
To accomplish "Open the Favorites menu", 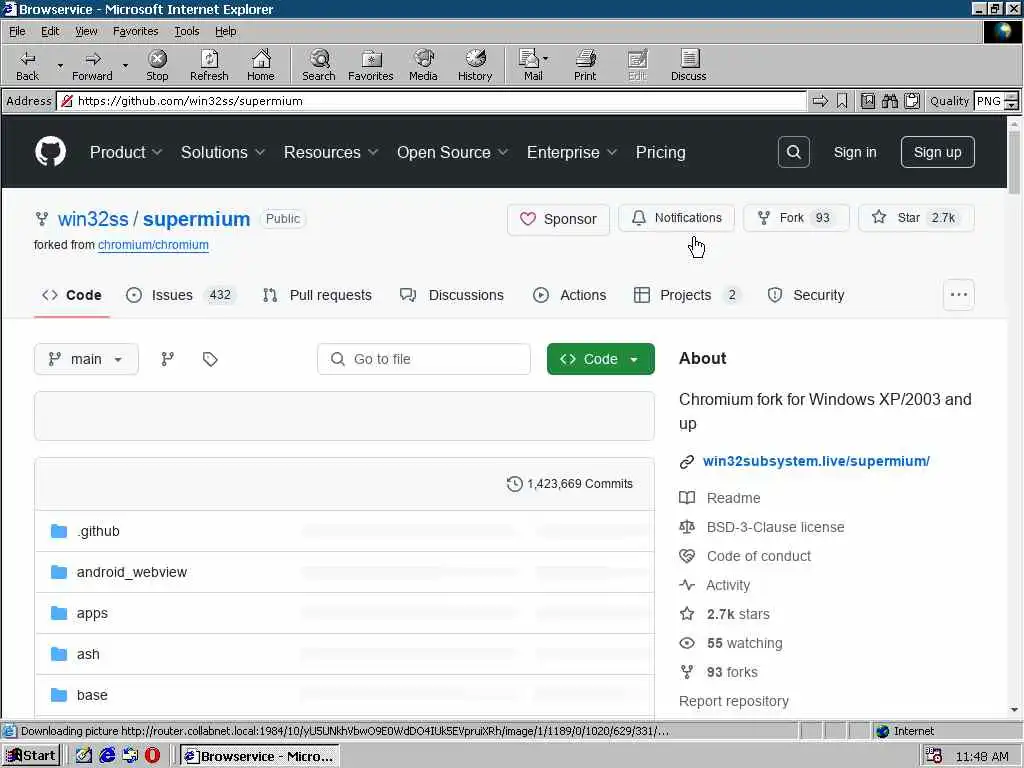I will tap(135, 31).
